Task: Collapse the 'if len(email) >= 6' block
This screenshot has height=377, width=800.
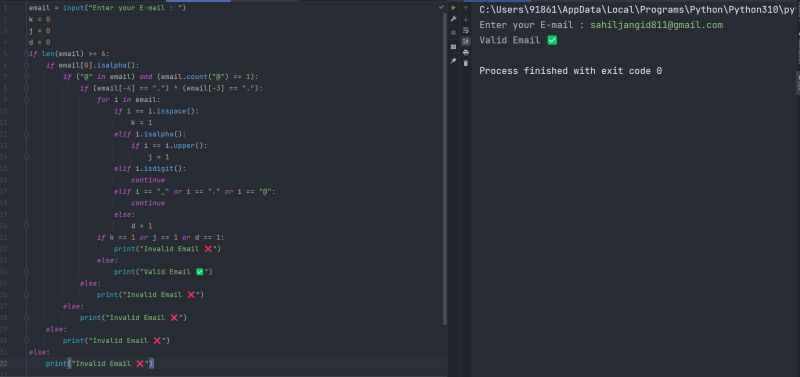Action: point(26,54)
